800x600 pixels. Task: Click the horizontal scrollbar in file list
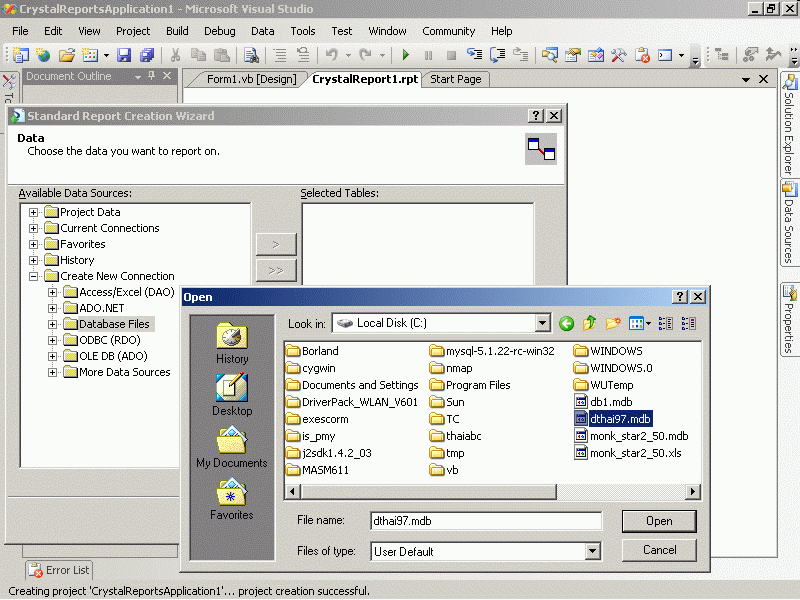(x=429, y=492)
